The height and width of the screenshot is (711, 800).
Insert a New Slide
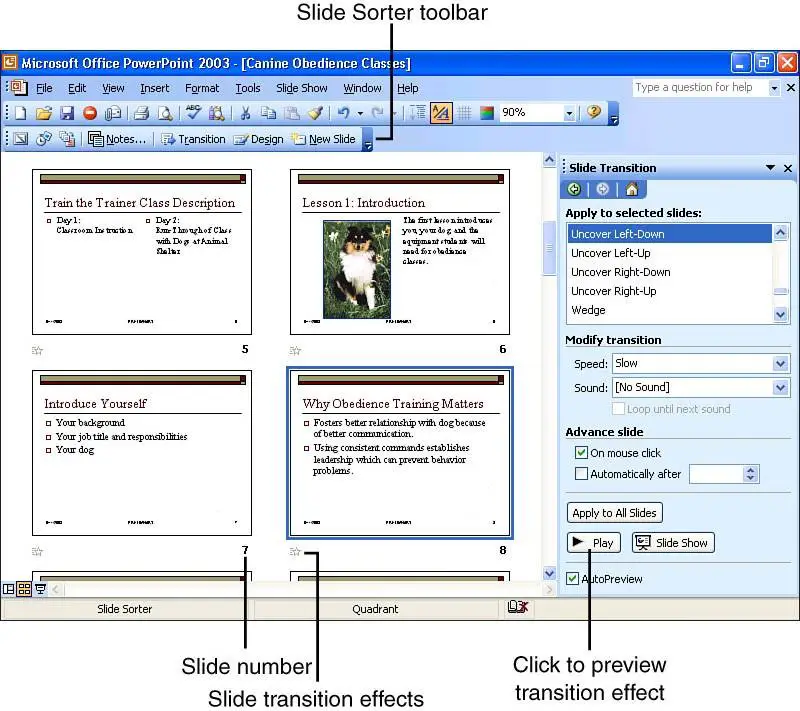pos(323,139)
